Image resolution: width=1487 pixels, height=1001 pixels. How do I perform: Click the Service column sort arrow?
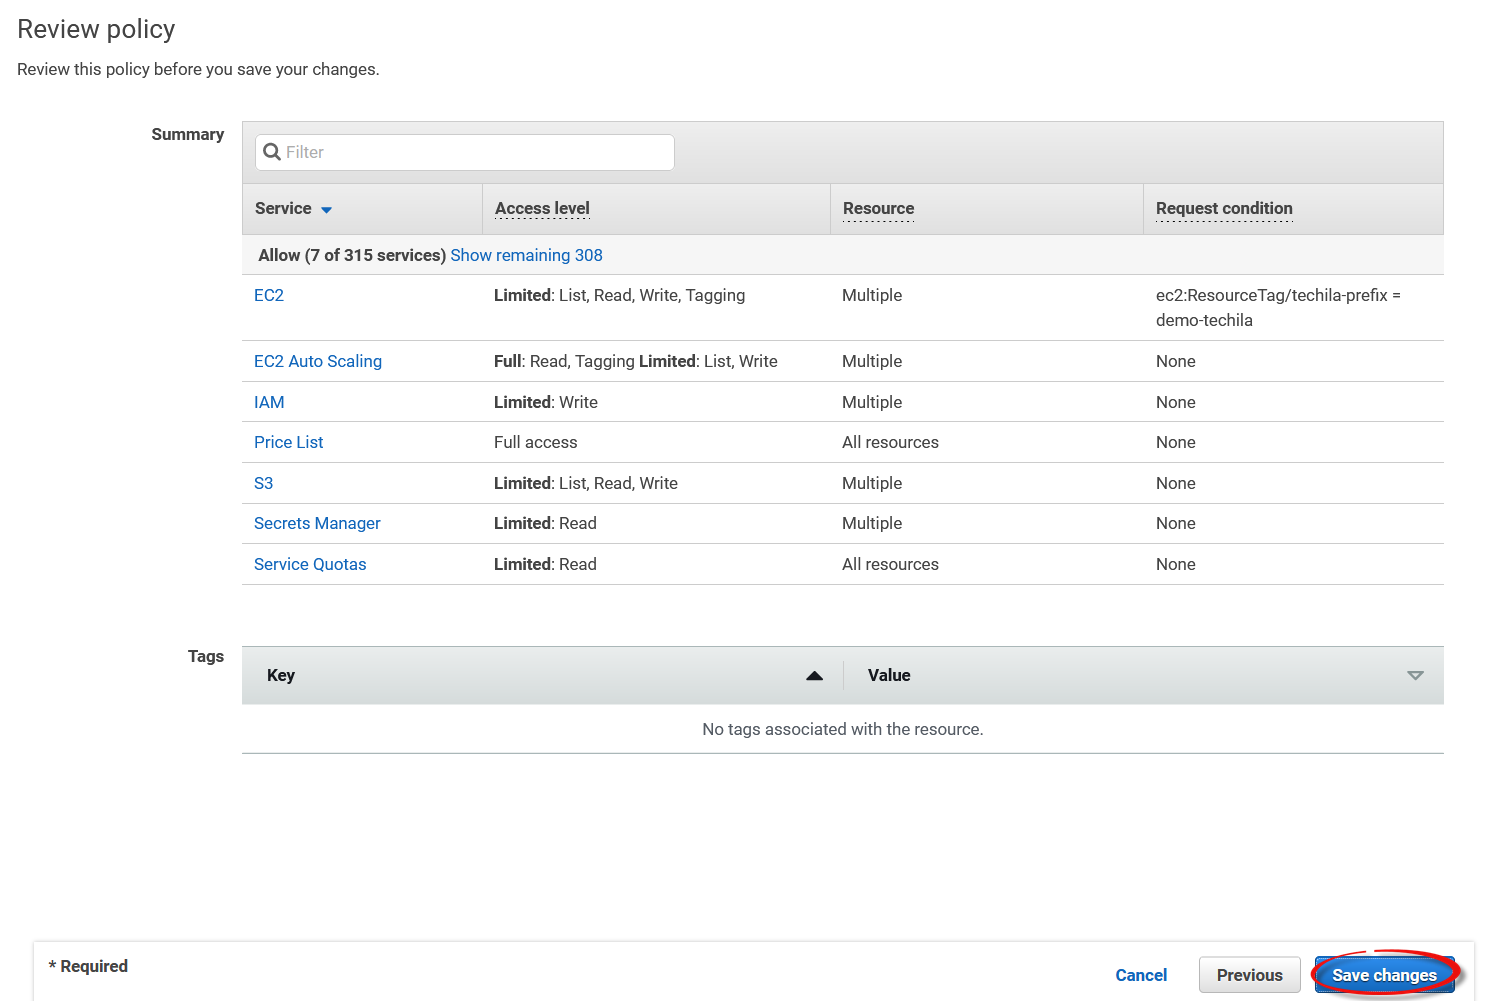pos(326,210)
